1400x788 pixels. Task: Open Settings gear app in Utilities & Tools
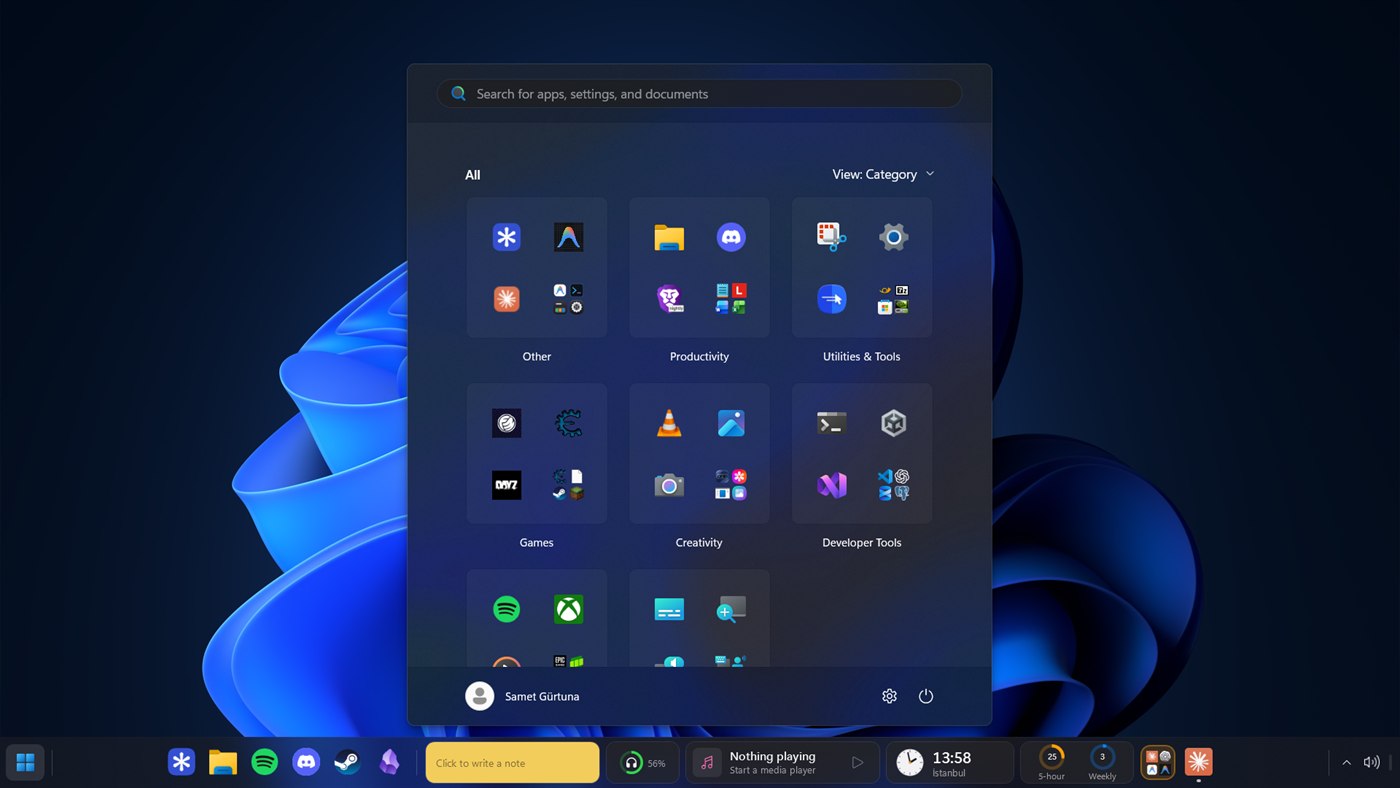[893, 237]
